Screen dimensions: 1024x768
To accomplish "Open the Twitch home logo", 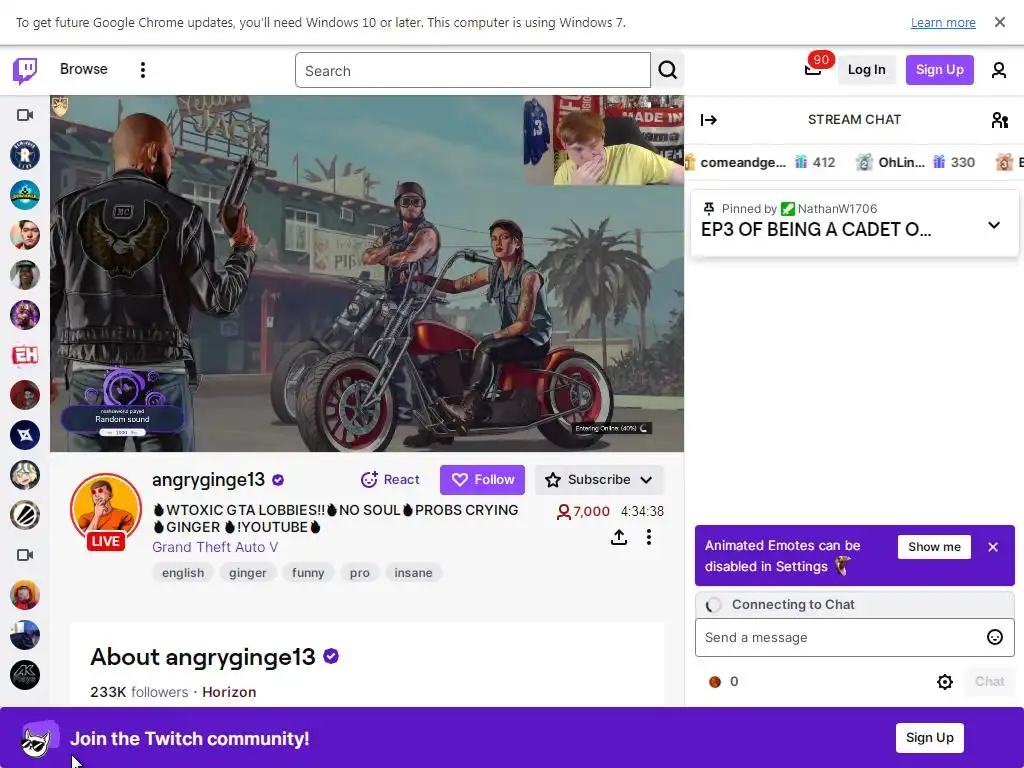I will coord(25,70).
